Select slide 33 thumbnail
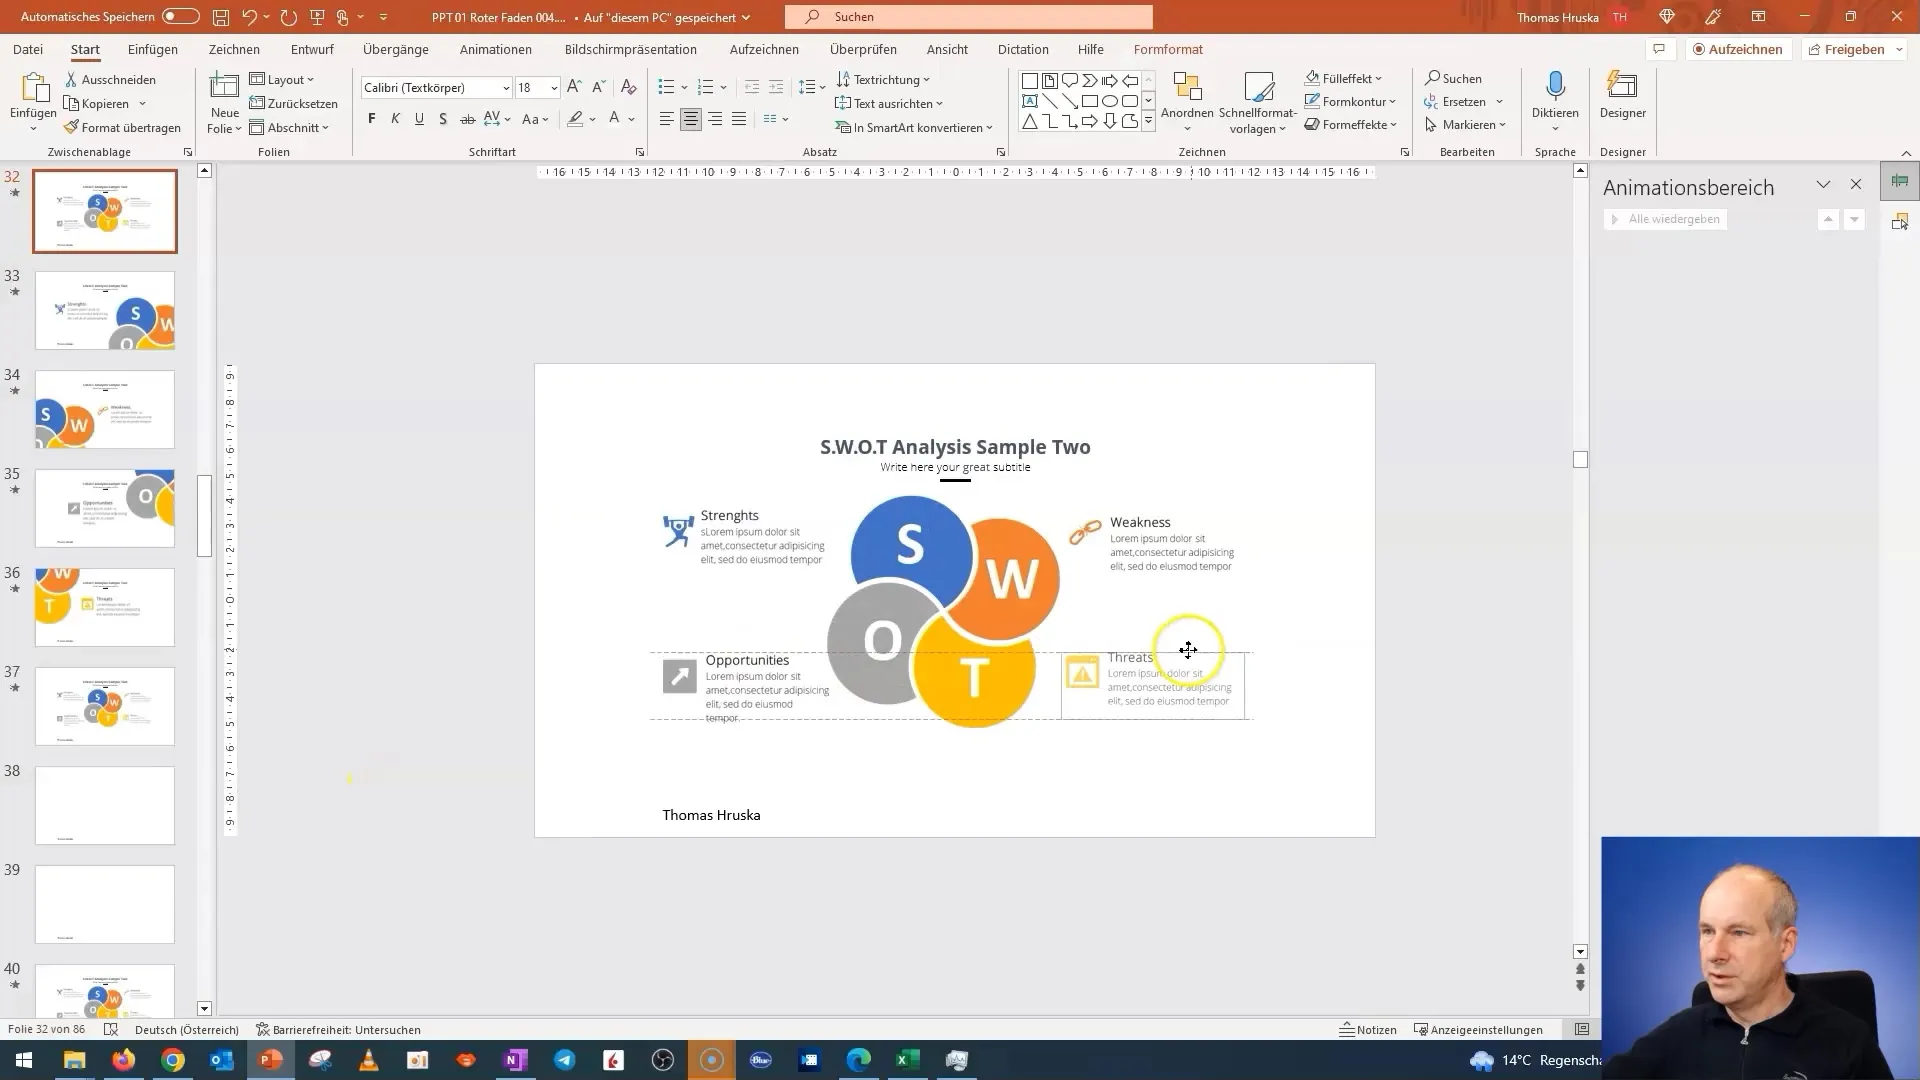 [105, 310]
